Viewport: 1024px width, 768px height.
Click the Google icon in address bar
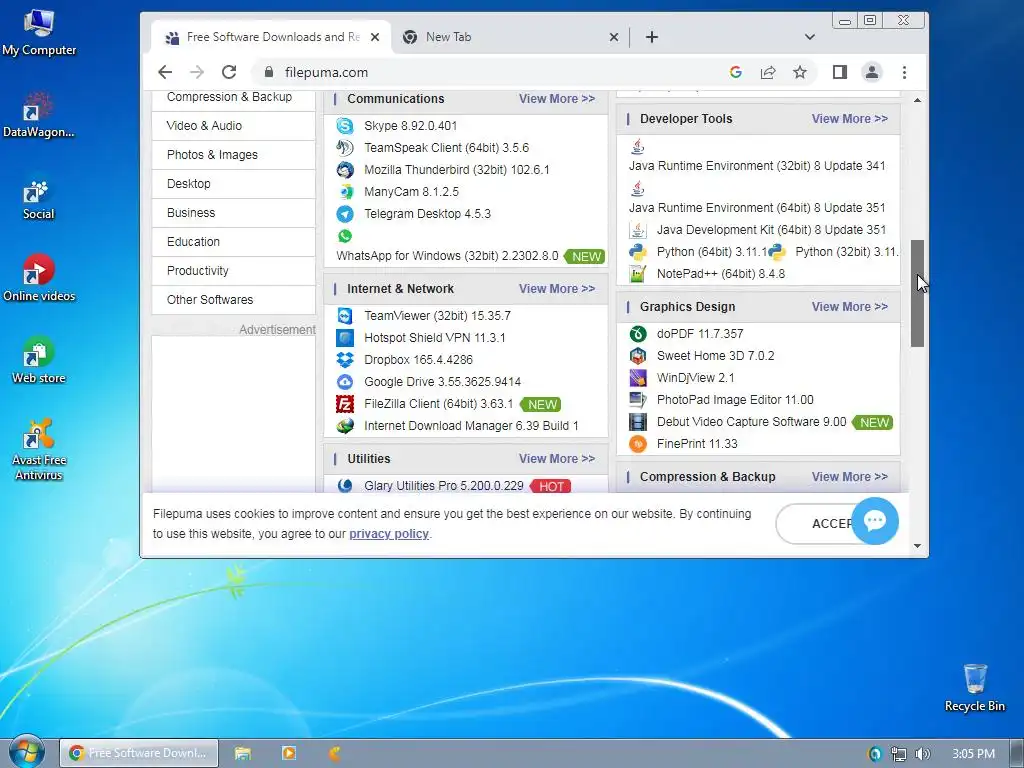736,72
